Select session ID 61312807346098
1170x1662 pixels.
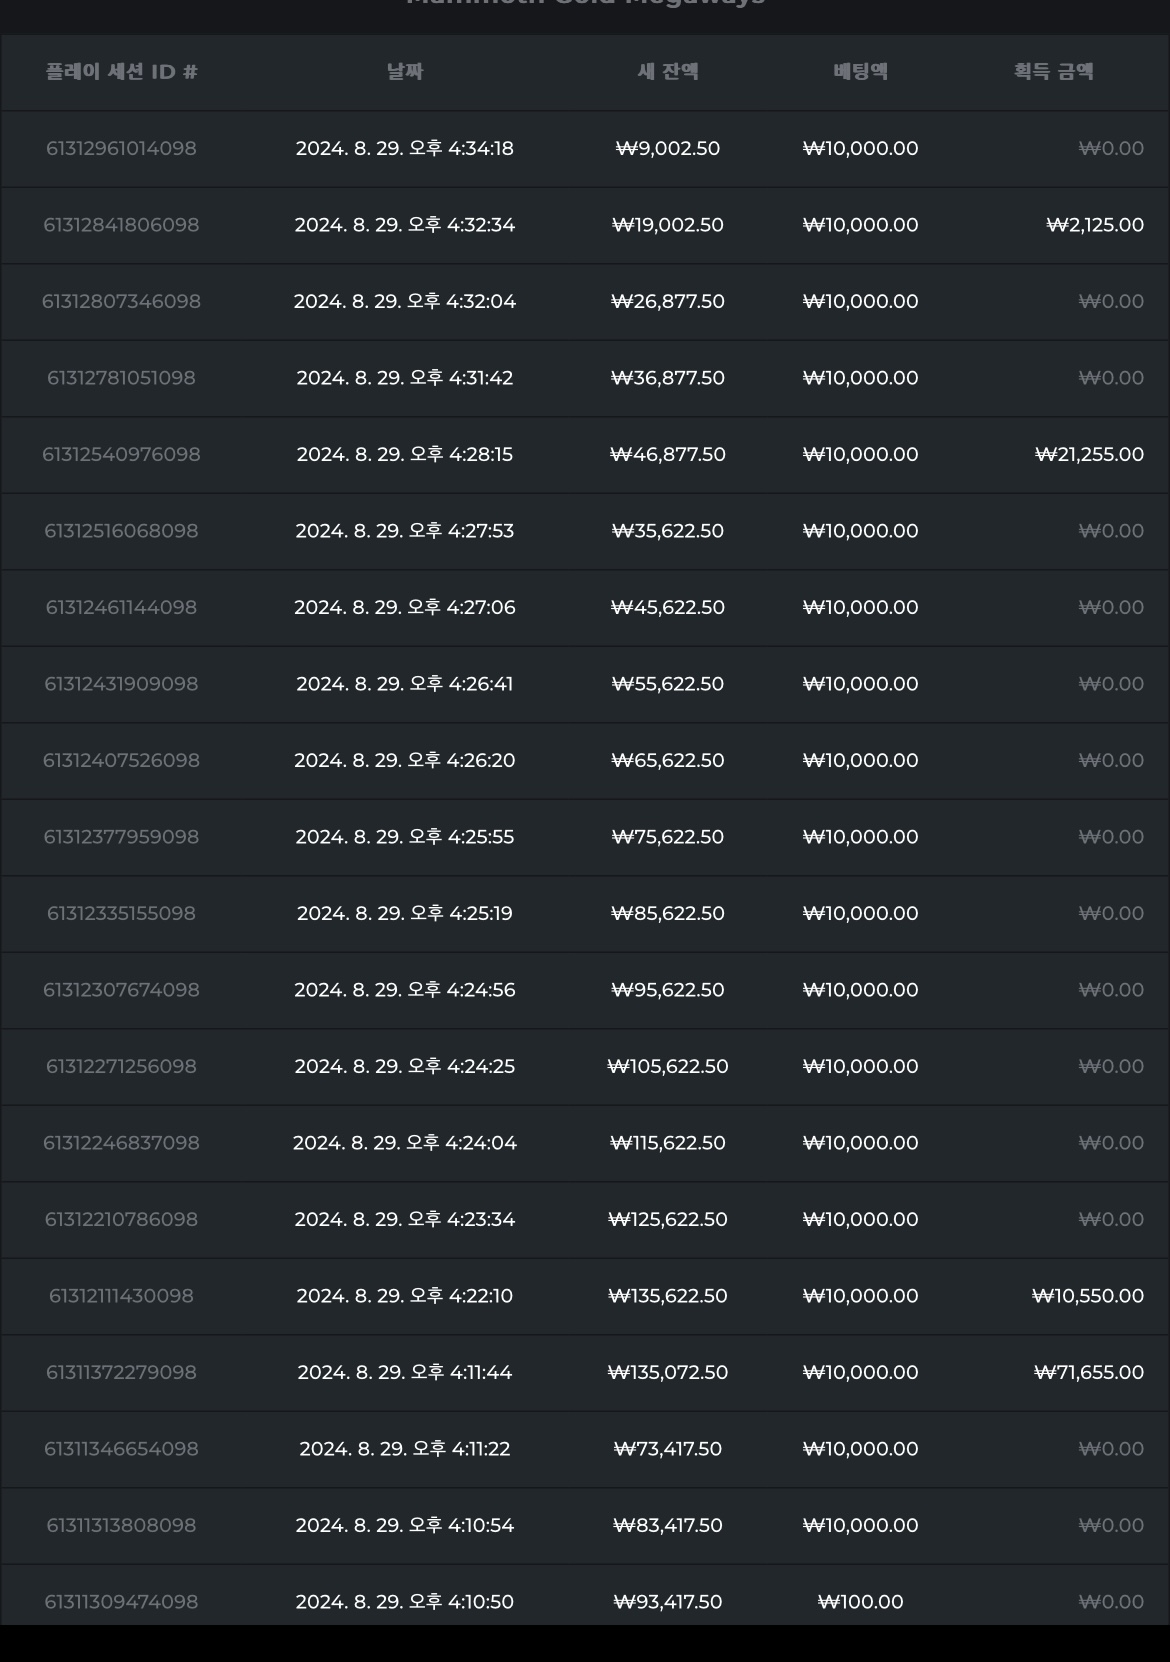click(121, 301)
